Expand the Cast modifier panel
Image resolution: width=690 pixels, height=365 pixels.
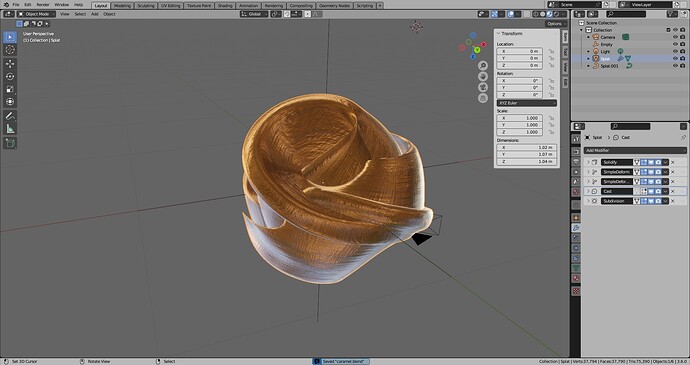tap(588, 191)
